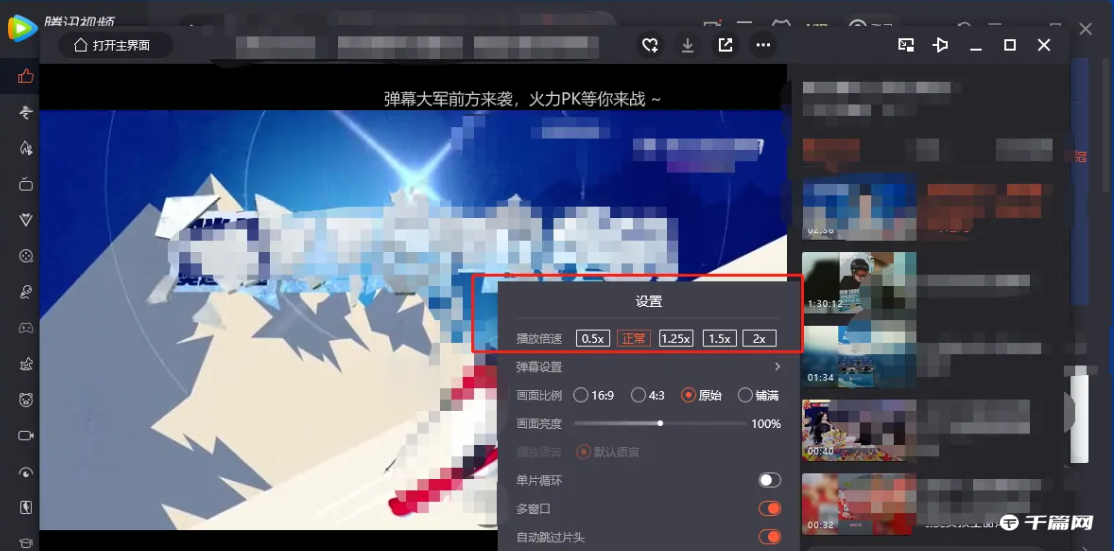Toggle 单片循环 single loop switch
1114x551 pixels.
[x=769, y=481]
